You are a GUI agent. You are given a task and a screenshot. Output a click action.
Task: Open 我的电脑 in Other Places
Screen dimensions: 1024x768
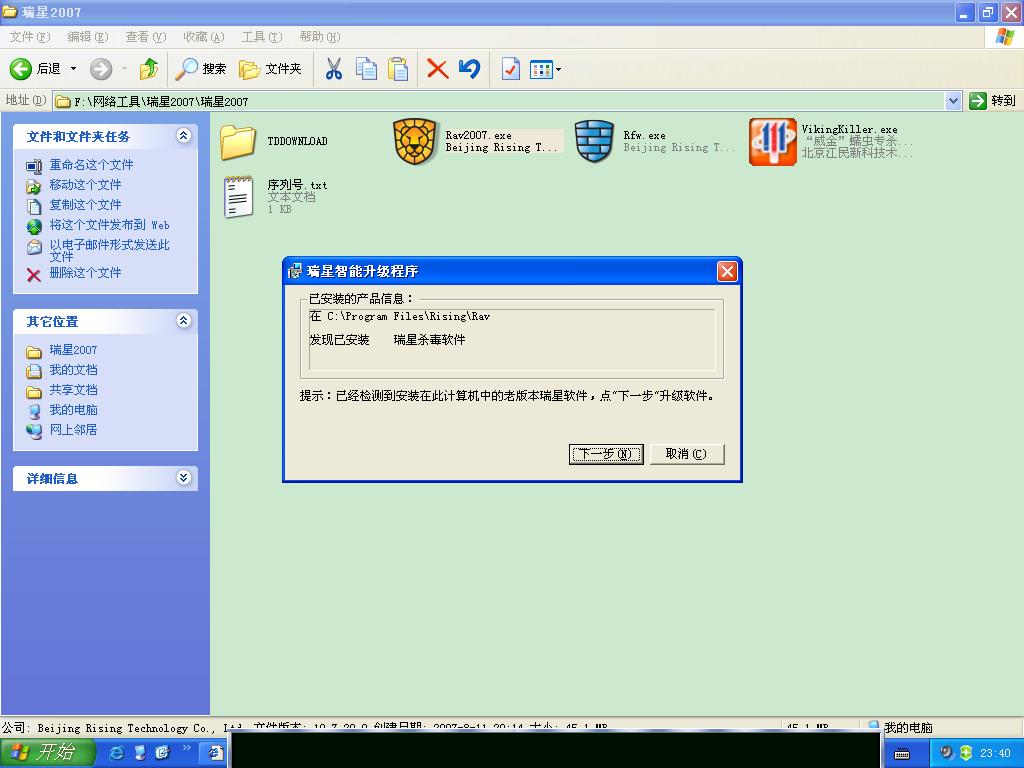pyautogui.click(x=73, y=410)
